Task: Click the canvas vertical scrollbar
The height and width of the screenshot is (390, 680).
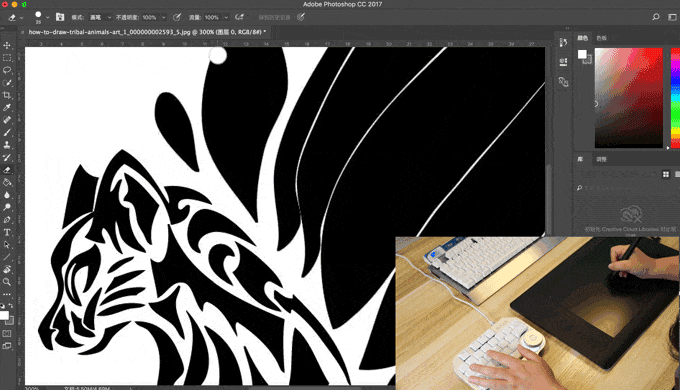Action: (548, 200)
